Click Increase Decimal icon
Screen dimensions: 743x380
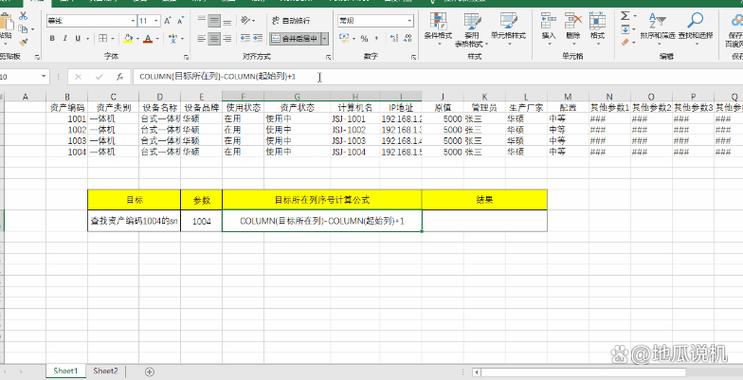tap(394, 38)
